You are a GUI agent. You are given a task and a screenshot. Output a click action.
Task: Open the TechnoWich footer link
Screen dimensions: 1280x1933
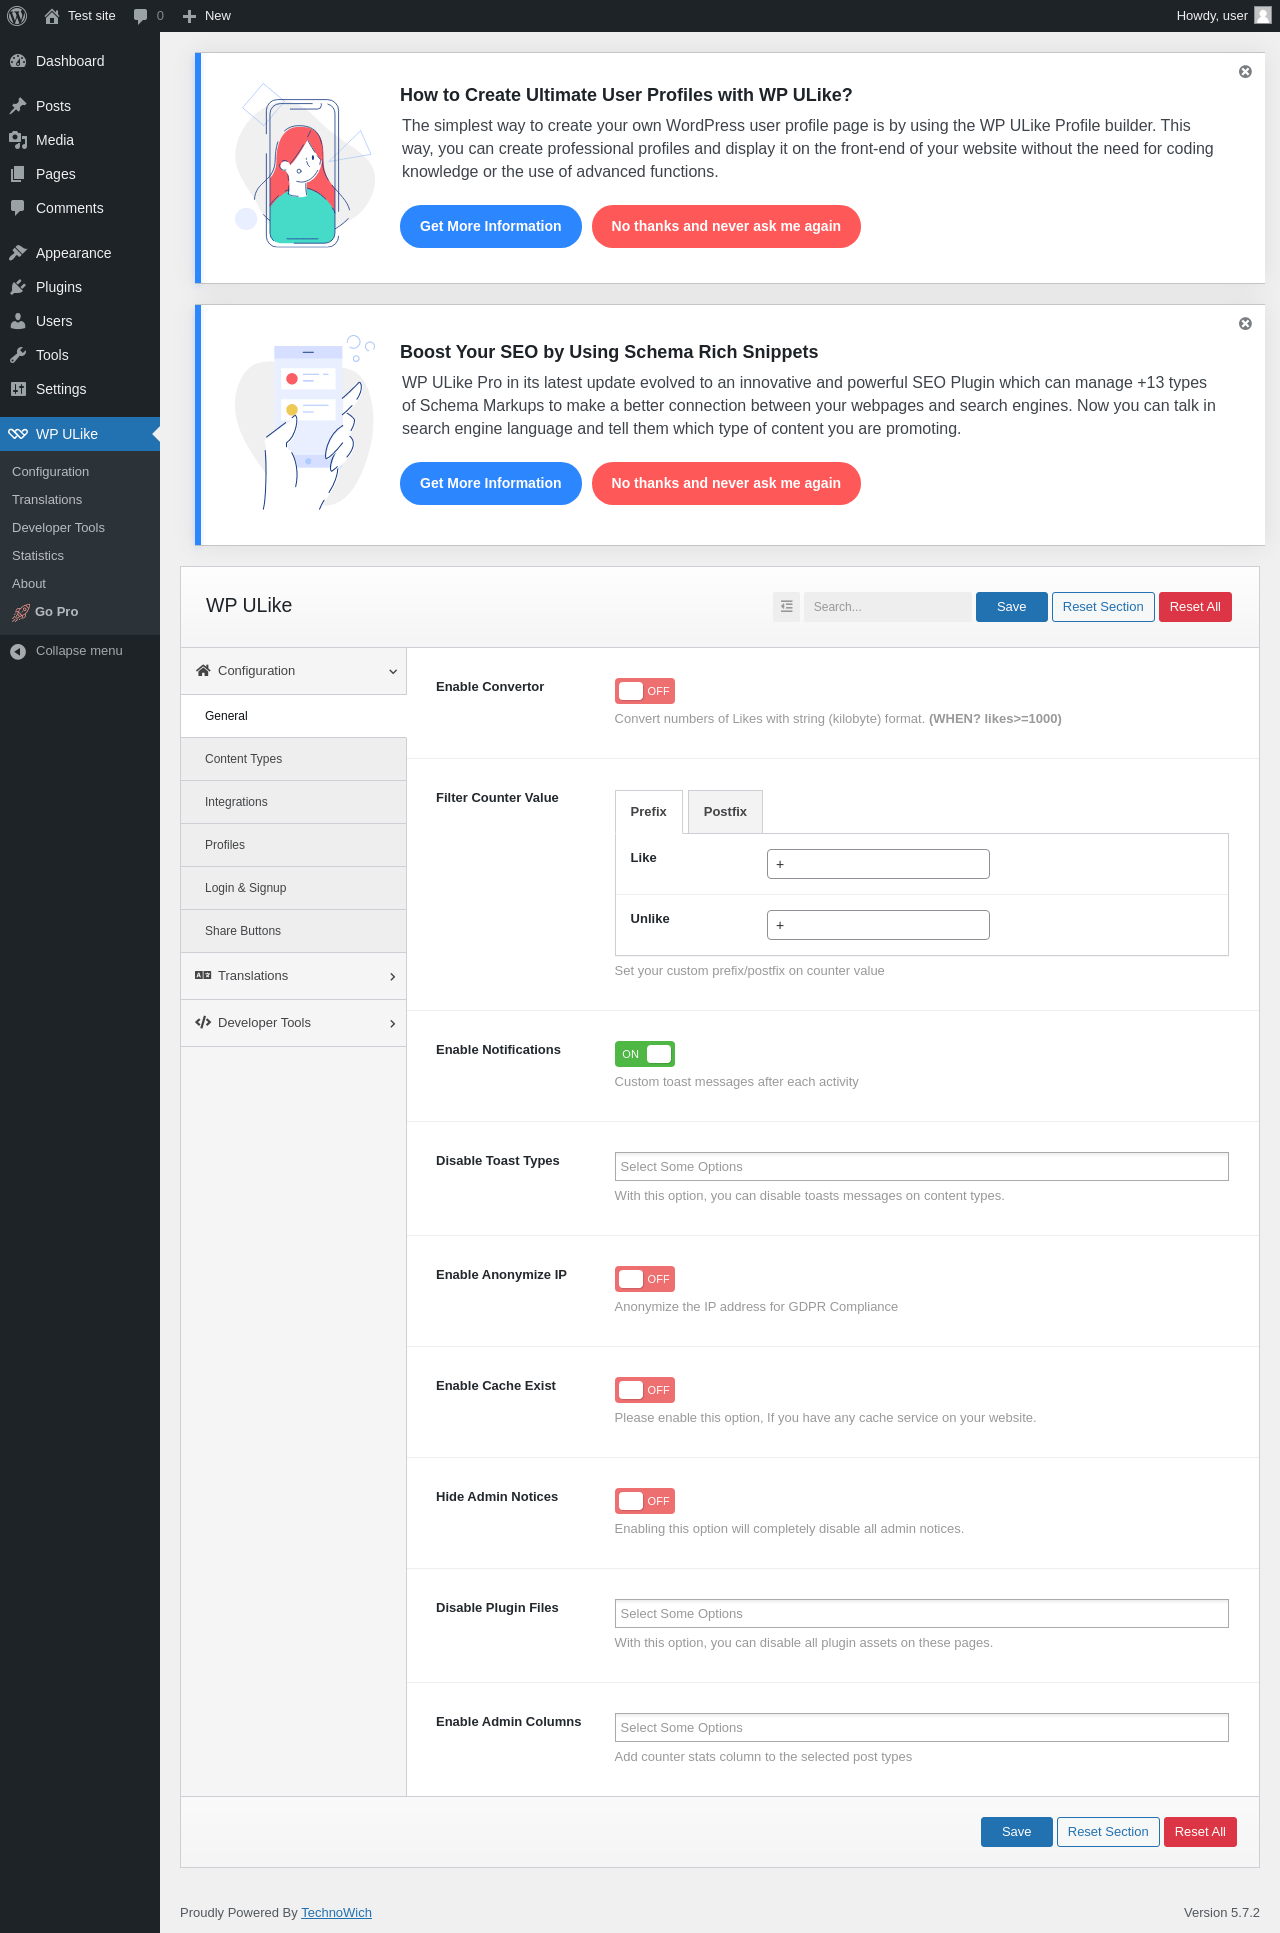pos(336,1913)
